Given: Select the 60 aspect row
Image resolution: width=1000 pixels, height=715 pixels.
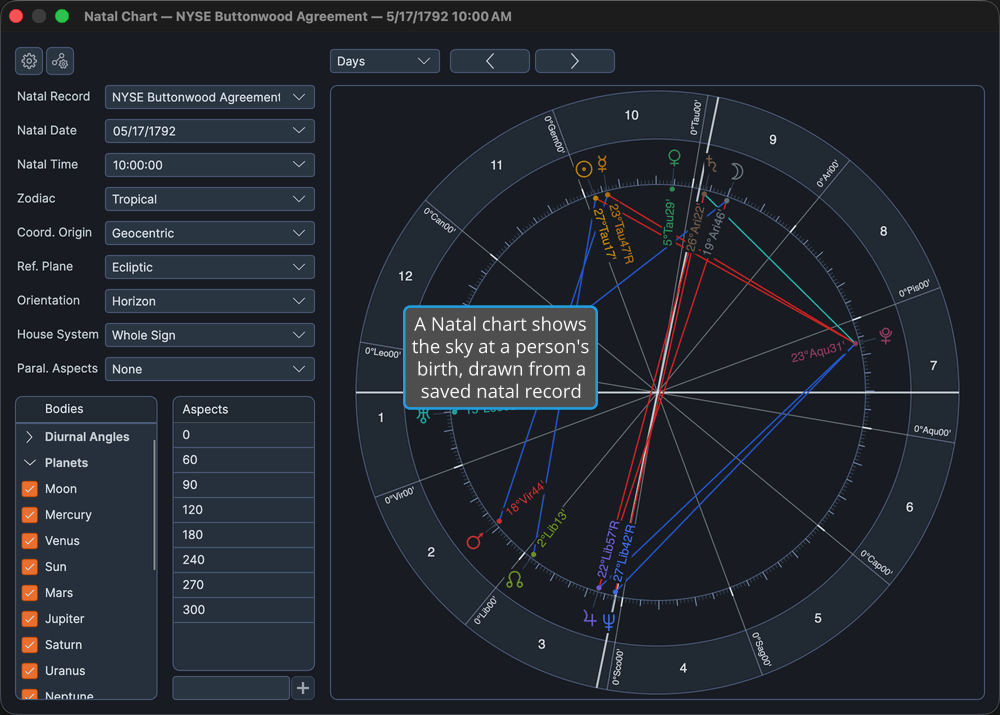Looking at the screenshot, I should [x=244, y=460].
